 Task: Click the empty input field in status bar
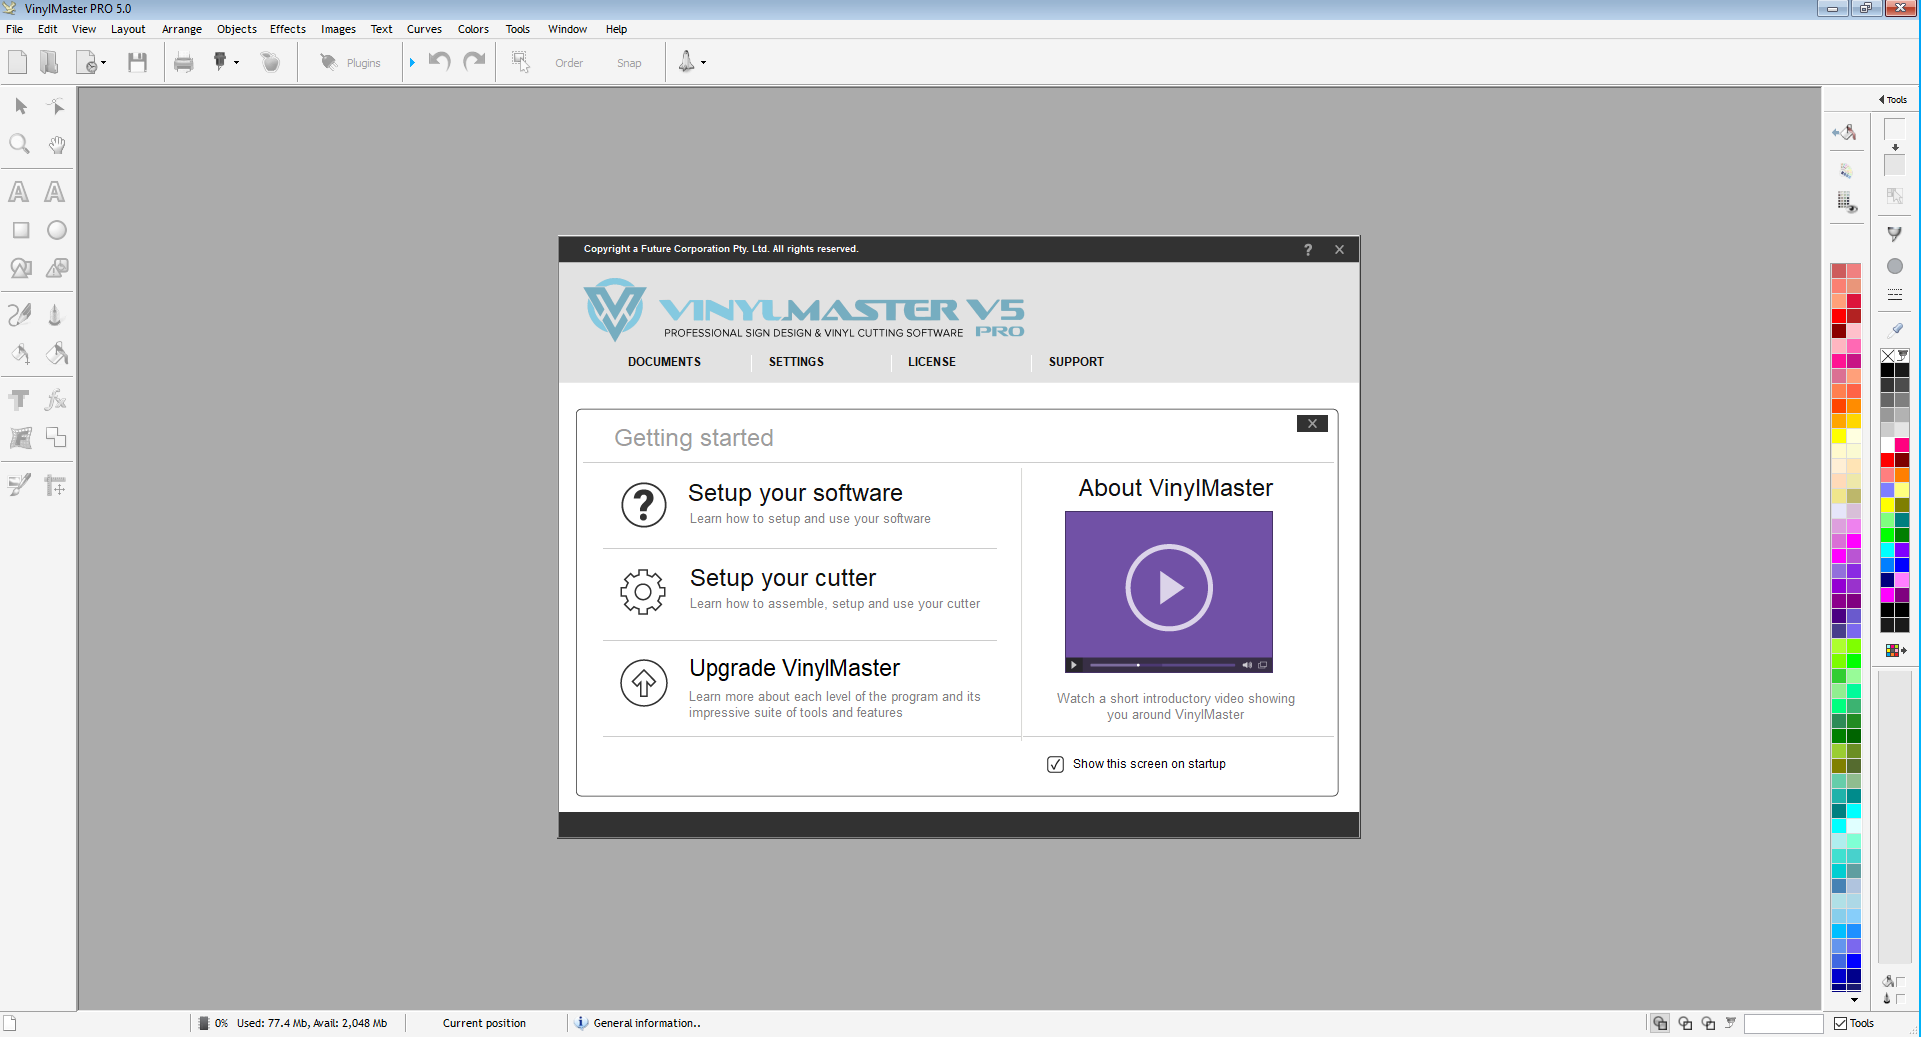1784,1023
